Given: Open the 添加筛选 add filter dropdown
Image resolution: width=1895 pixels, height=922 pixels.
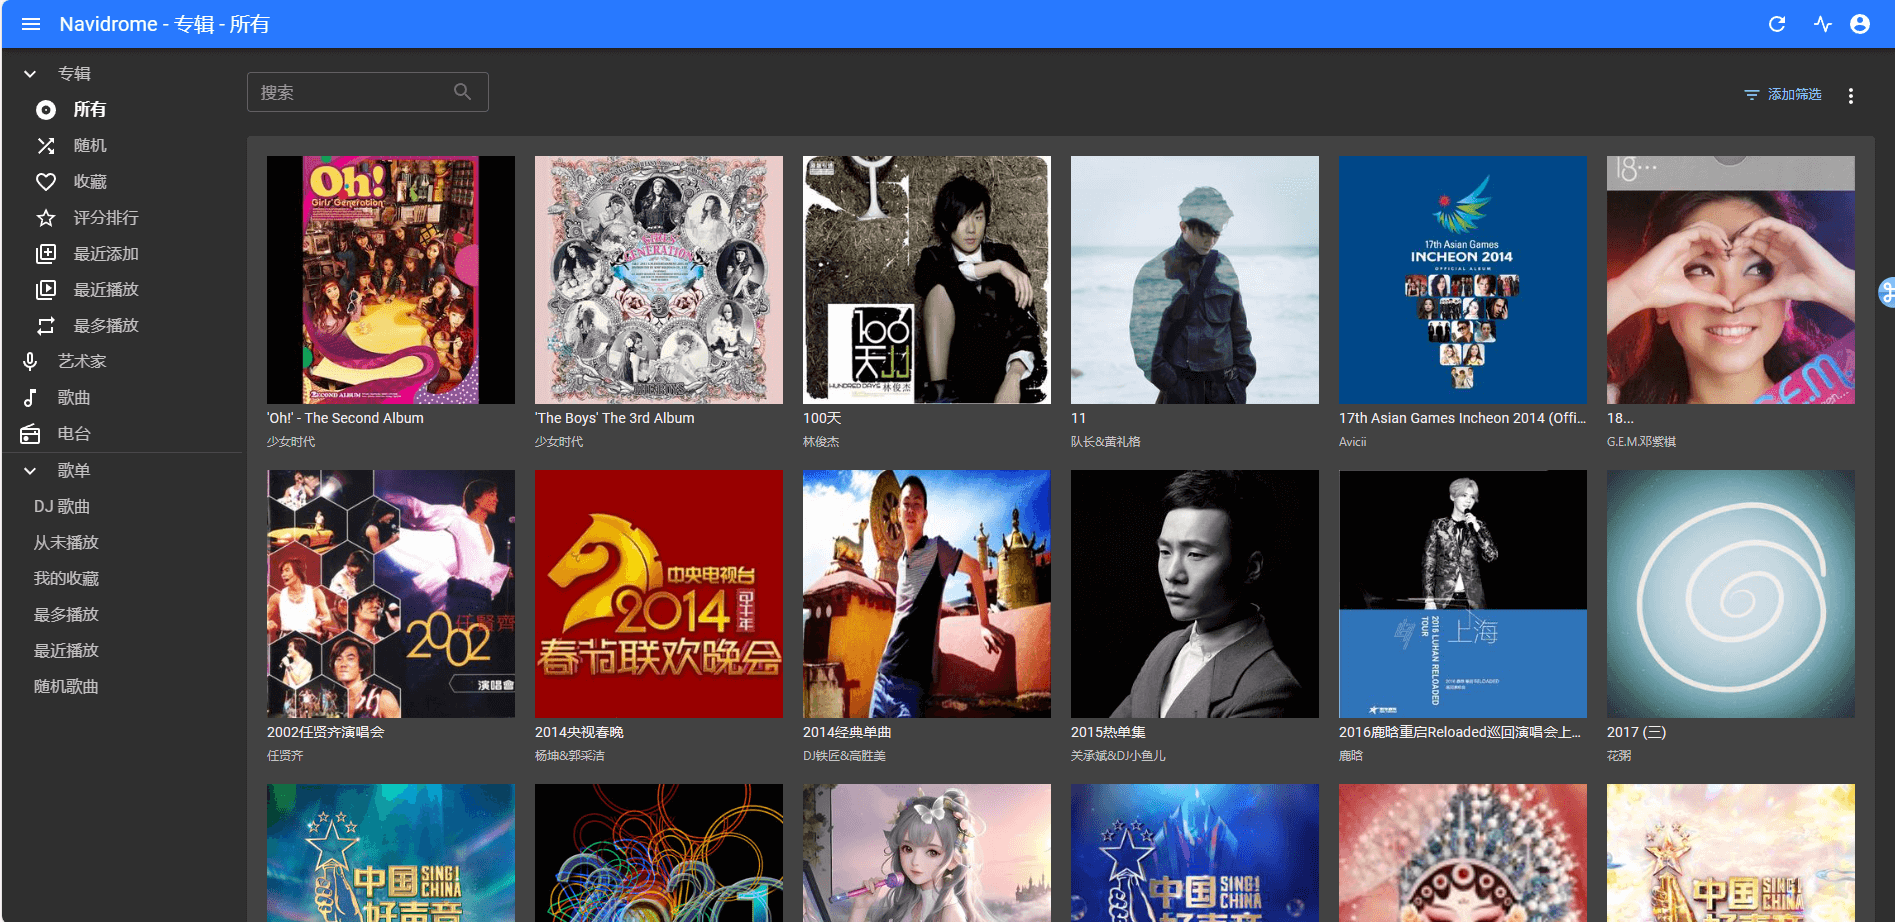Looking at the screenshot, I should [x=1783, y=95].
